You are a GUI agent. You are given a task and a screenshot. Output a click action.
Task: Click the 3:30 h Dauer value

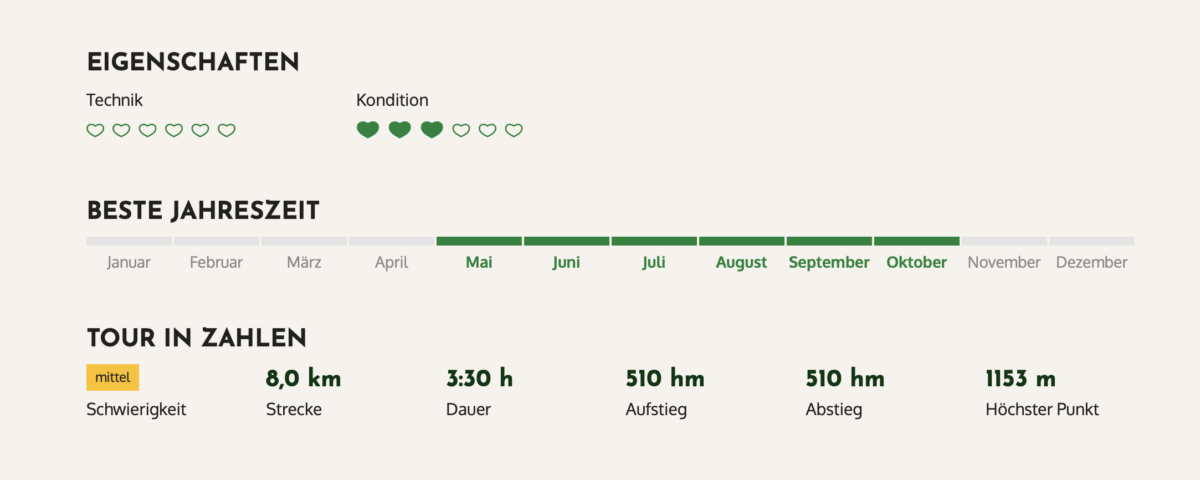click(479, 378)
